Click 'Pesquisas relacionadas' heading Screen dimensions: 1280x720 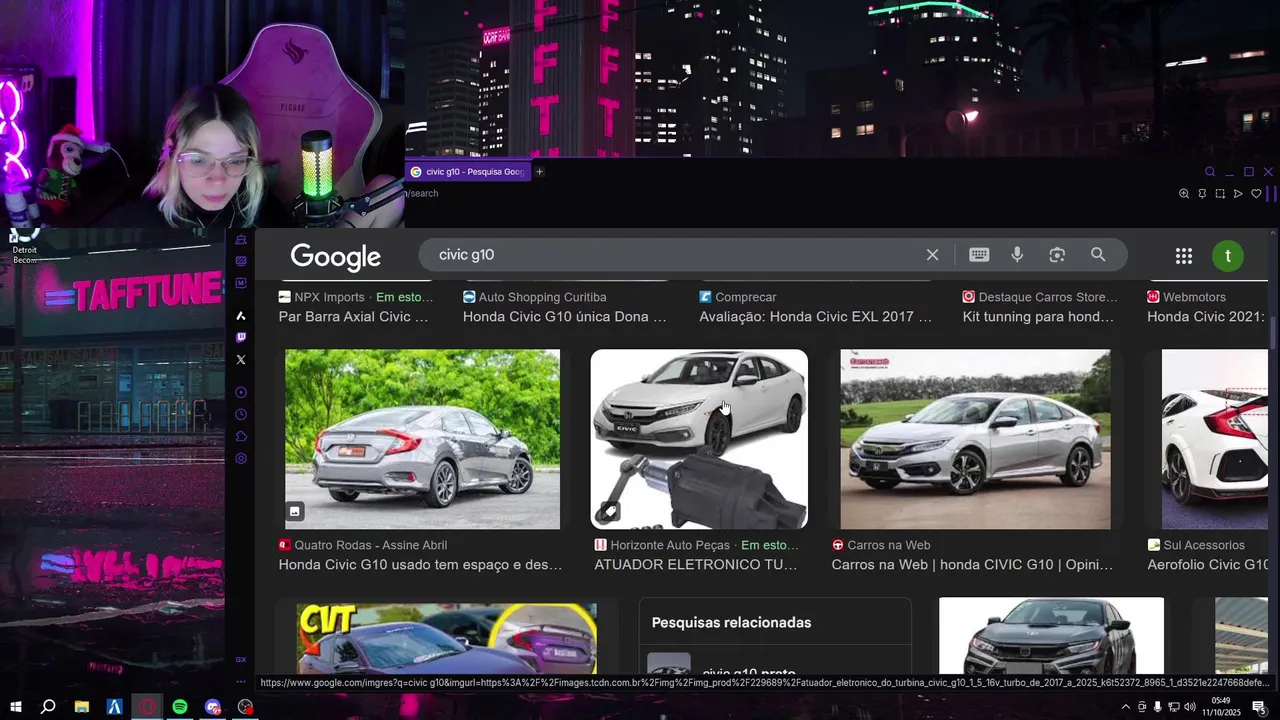[731, 623]
